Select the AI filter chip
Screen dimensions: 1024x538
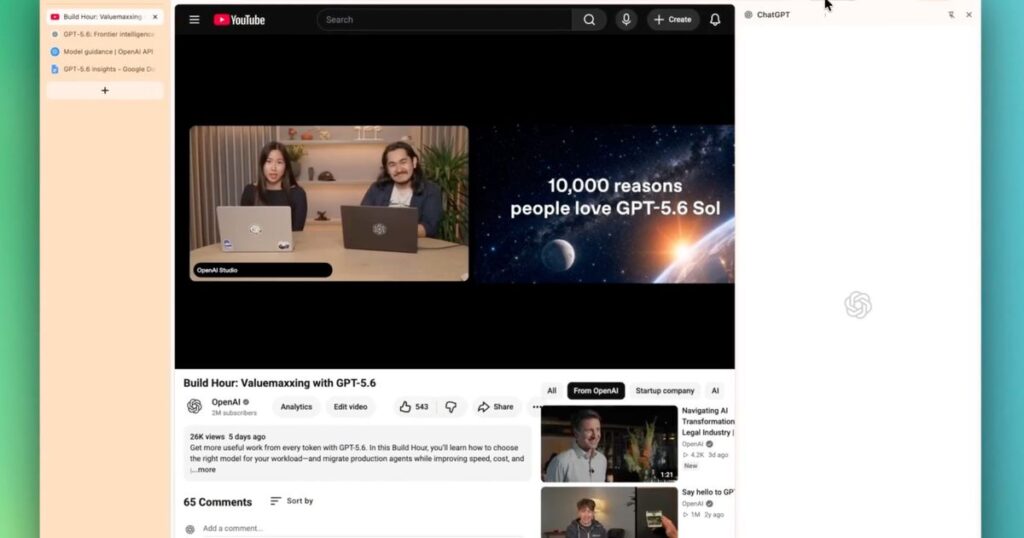click(x=715, y=390)
